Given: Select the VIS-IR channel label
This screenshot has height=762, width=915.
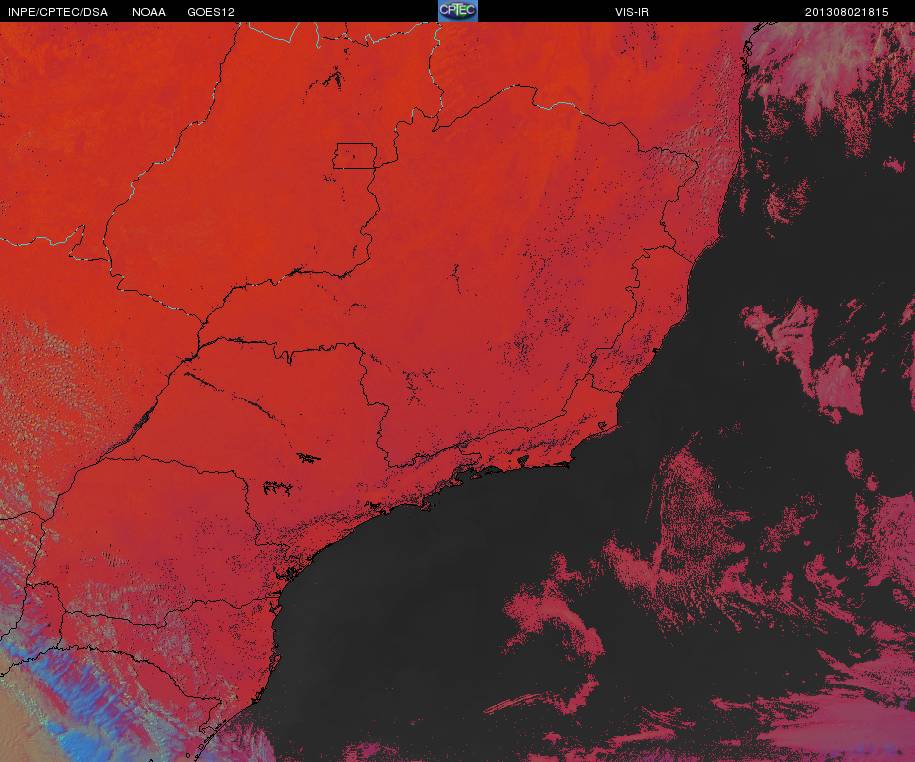Looking at the screenshot, I should (631, 12).
